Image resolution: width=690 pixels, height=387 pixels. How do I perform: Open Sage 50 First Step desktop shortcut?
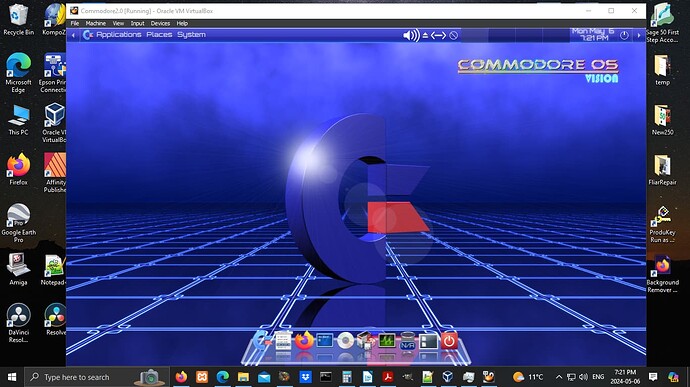coord(662,23)
